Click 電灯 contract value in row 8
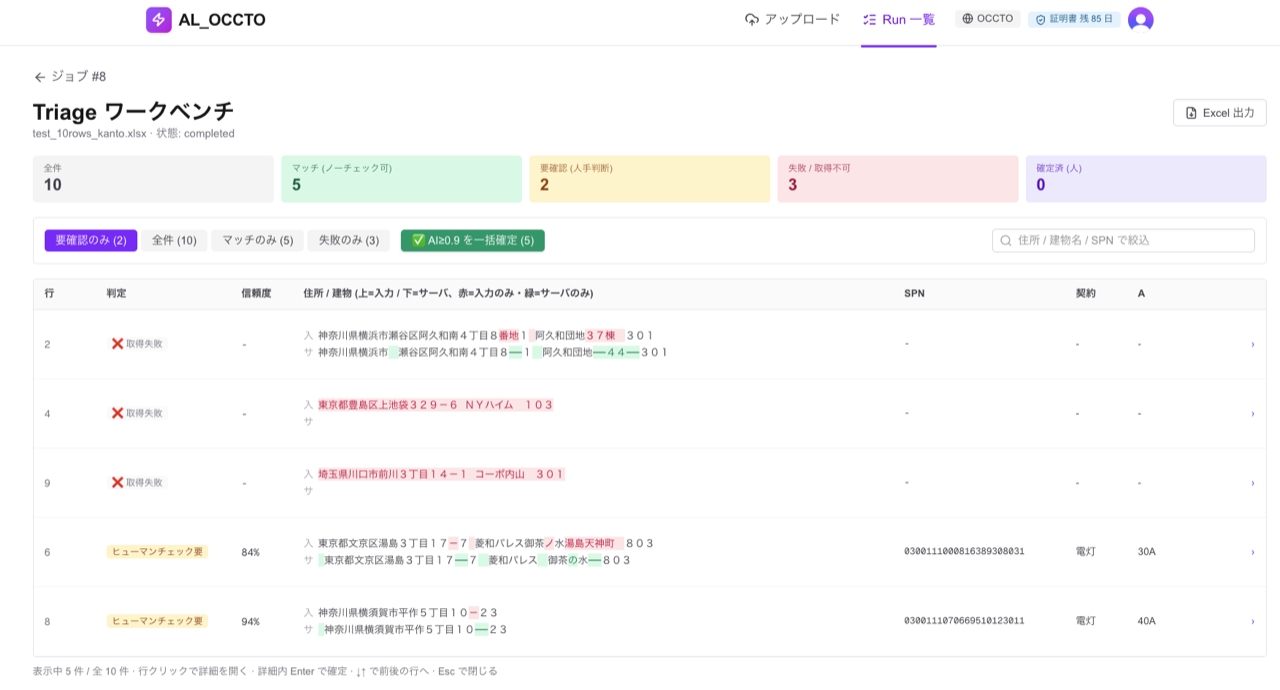Image resolution: width=1280 pixels, height=690 pixels. point(1085,621)
